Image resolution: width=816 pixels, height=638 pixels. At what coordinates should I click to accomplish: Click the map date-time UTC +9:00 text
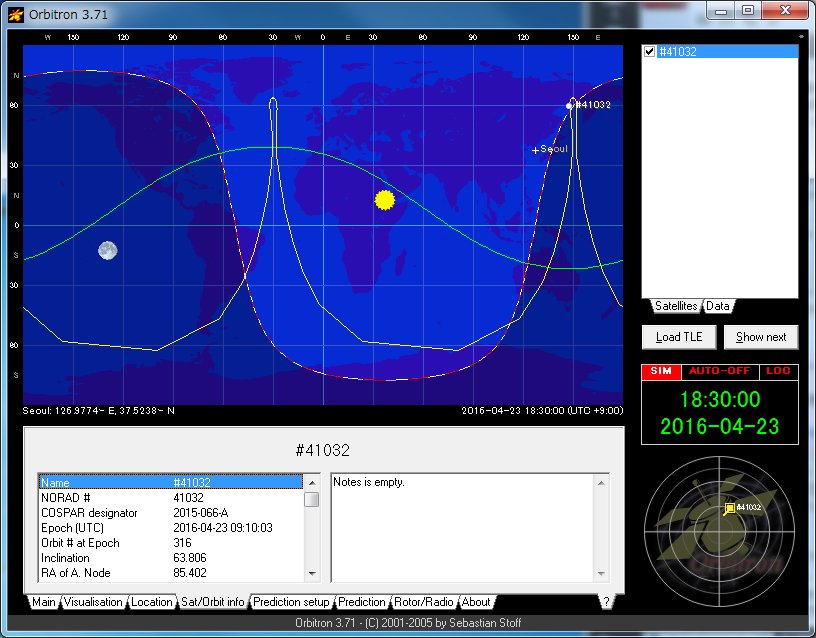[542, 411]
